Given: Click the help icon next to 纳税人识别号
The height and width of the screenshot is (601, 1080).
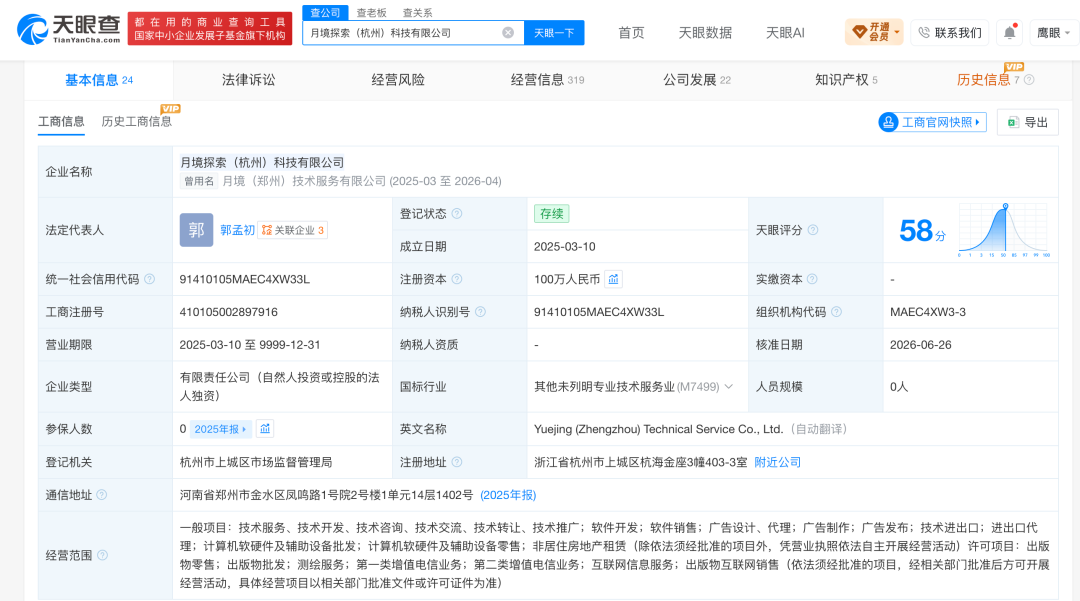Looking at the screenshot, I should point(480,312).
